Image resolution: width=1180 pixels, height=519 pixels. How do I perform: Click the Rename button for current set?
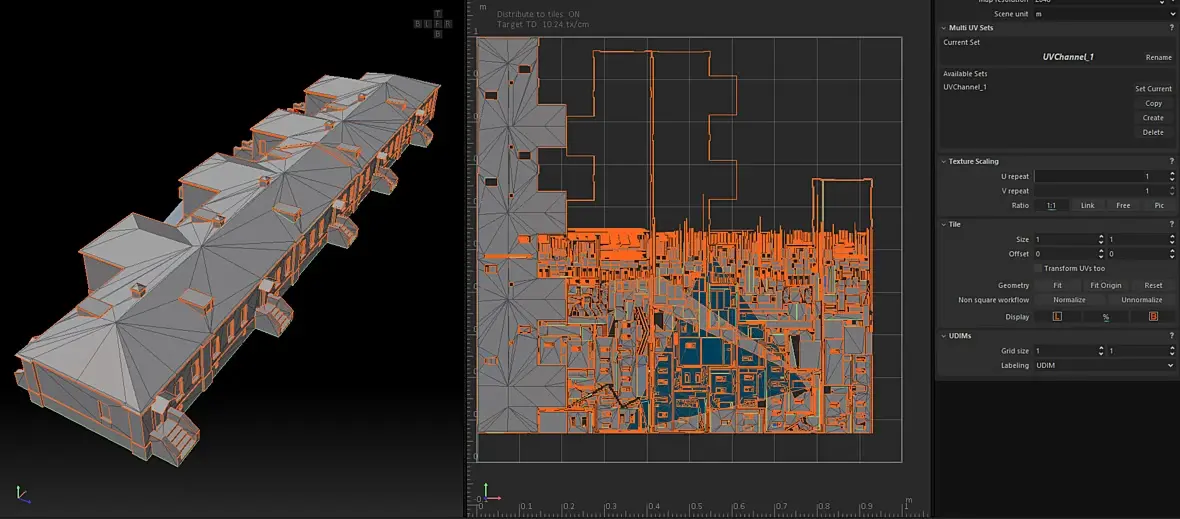(1158, 57)
